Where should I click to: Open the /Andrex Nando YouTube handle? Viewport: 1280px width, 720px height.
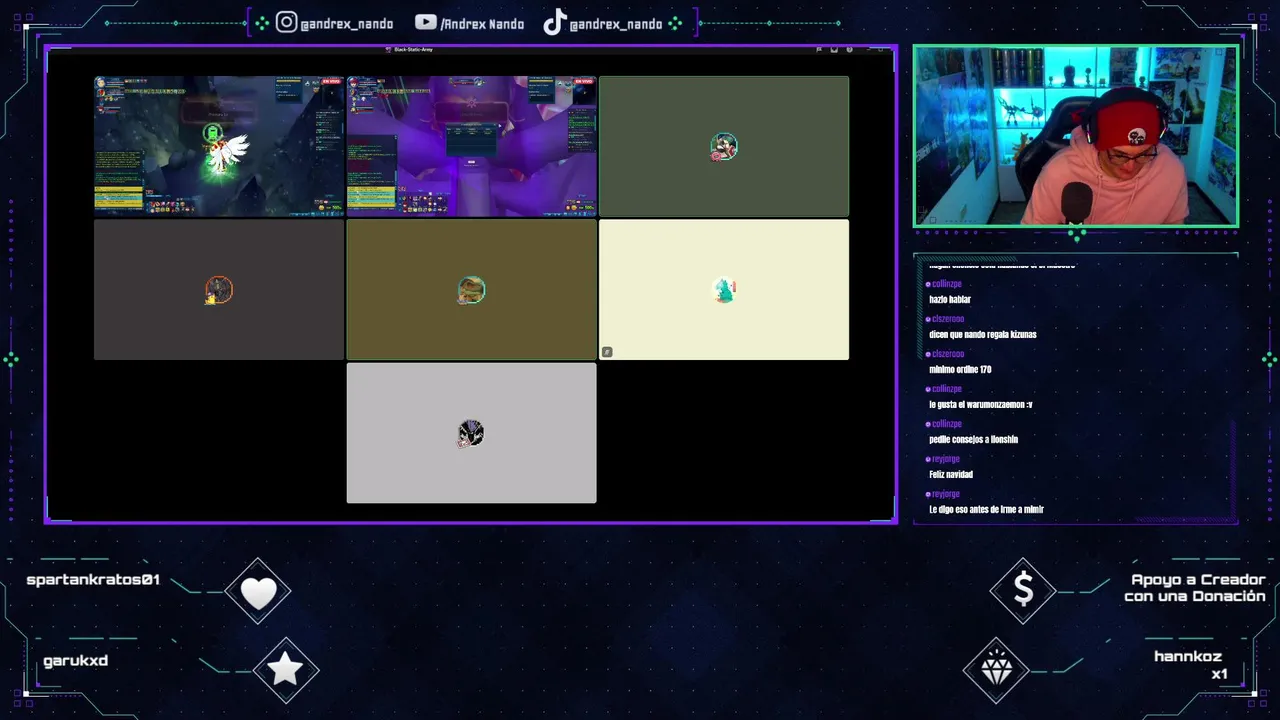point(482,24)
